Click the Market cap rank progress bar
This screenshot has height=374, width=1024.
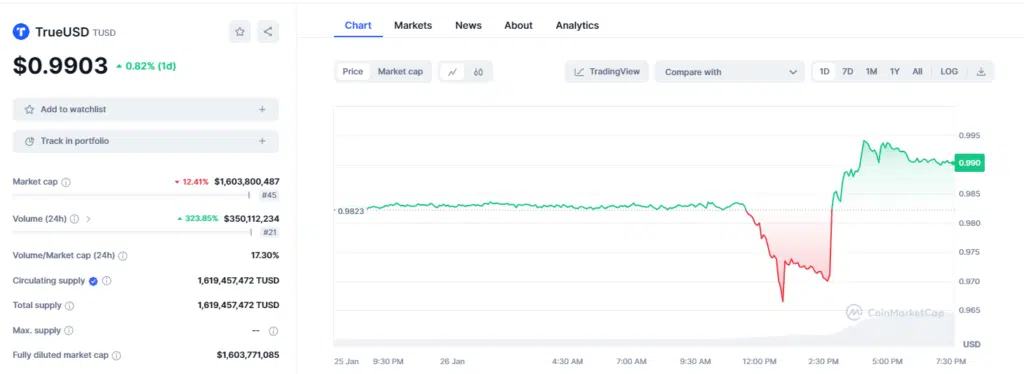[132, 195]
